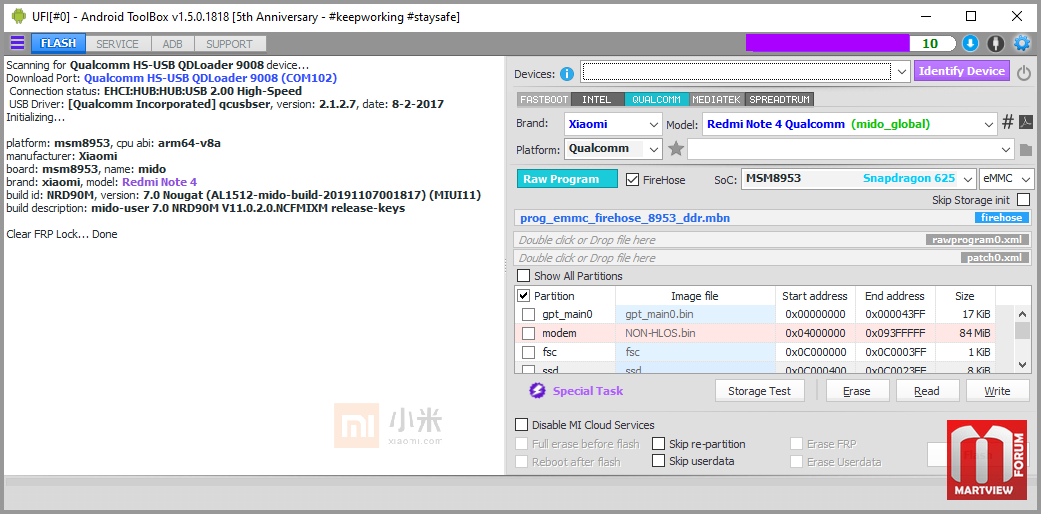
Task: Click the power icon beside Identify Device
Action: [1024, 72]
